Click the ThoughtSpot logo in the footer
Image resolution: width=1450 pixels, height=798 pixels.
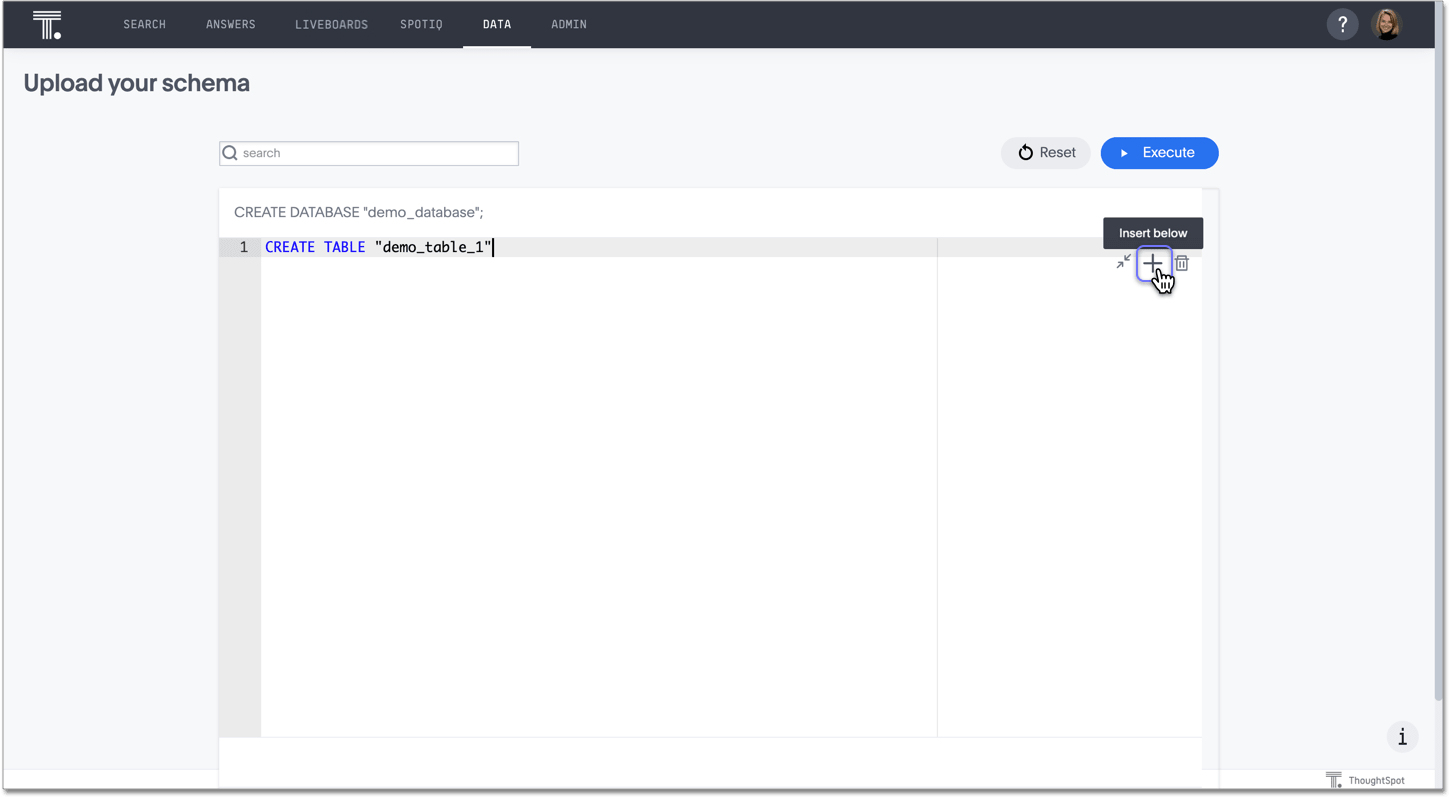1334,779
